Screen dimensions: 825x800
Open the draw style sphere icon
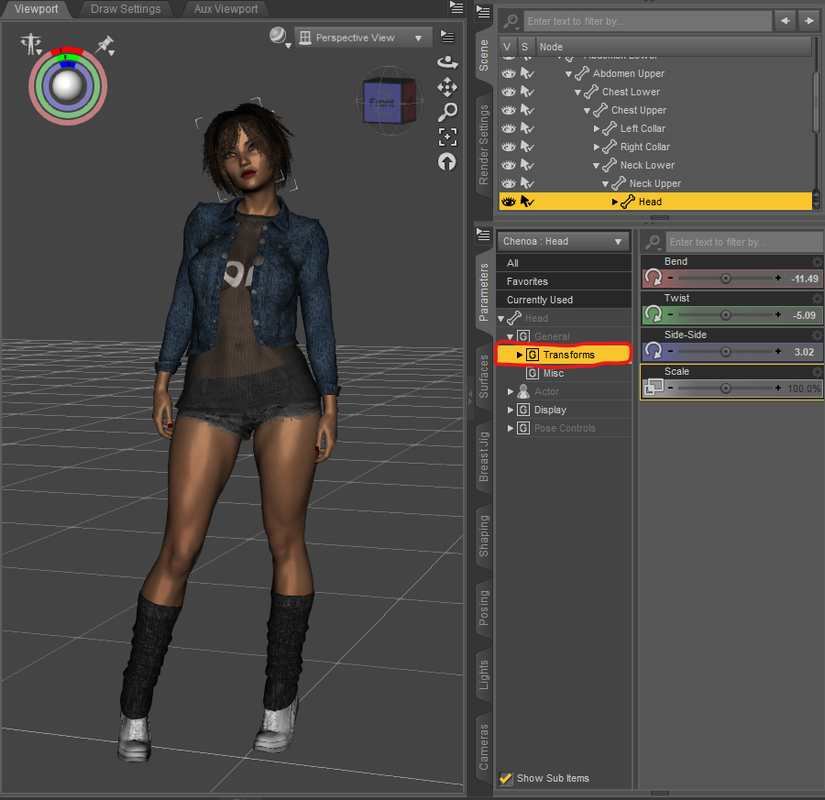coord(279,37)
